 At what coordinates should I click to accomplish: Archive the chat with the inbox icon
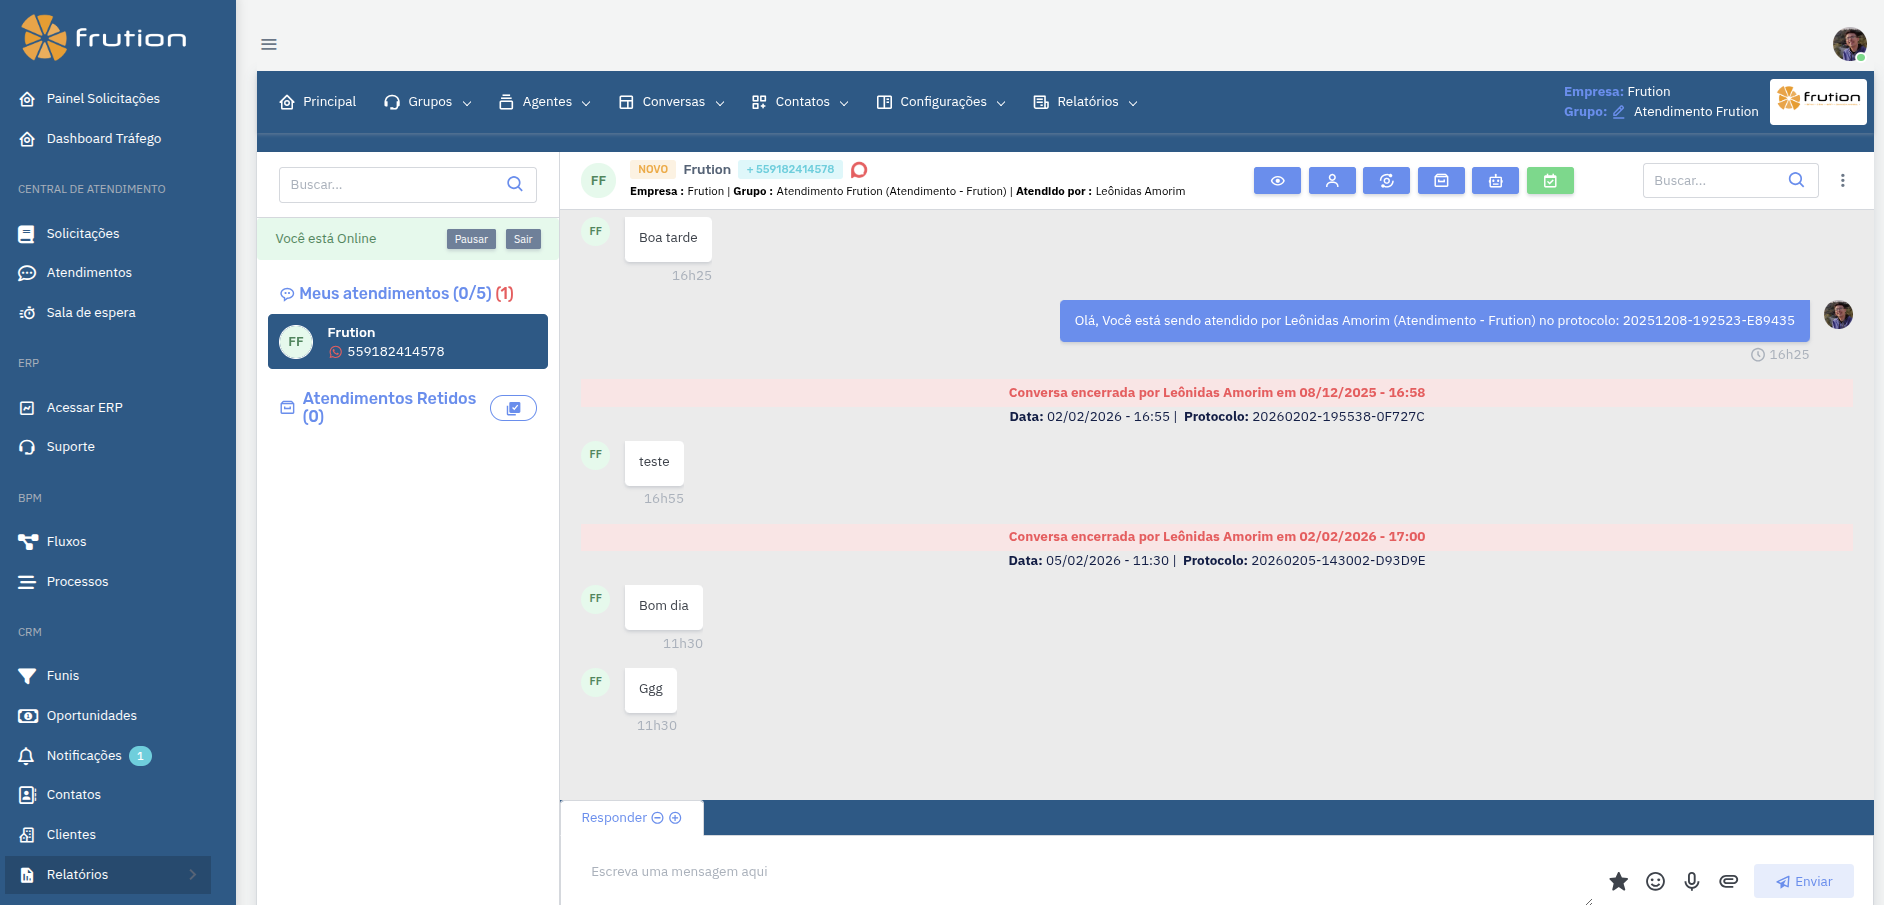click(1441, 180)
